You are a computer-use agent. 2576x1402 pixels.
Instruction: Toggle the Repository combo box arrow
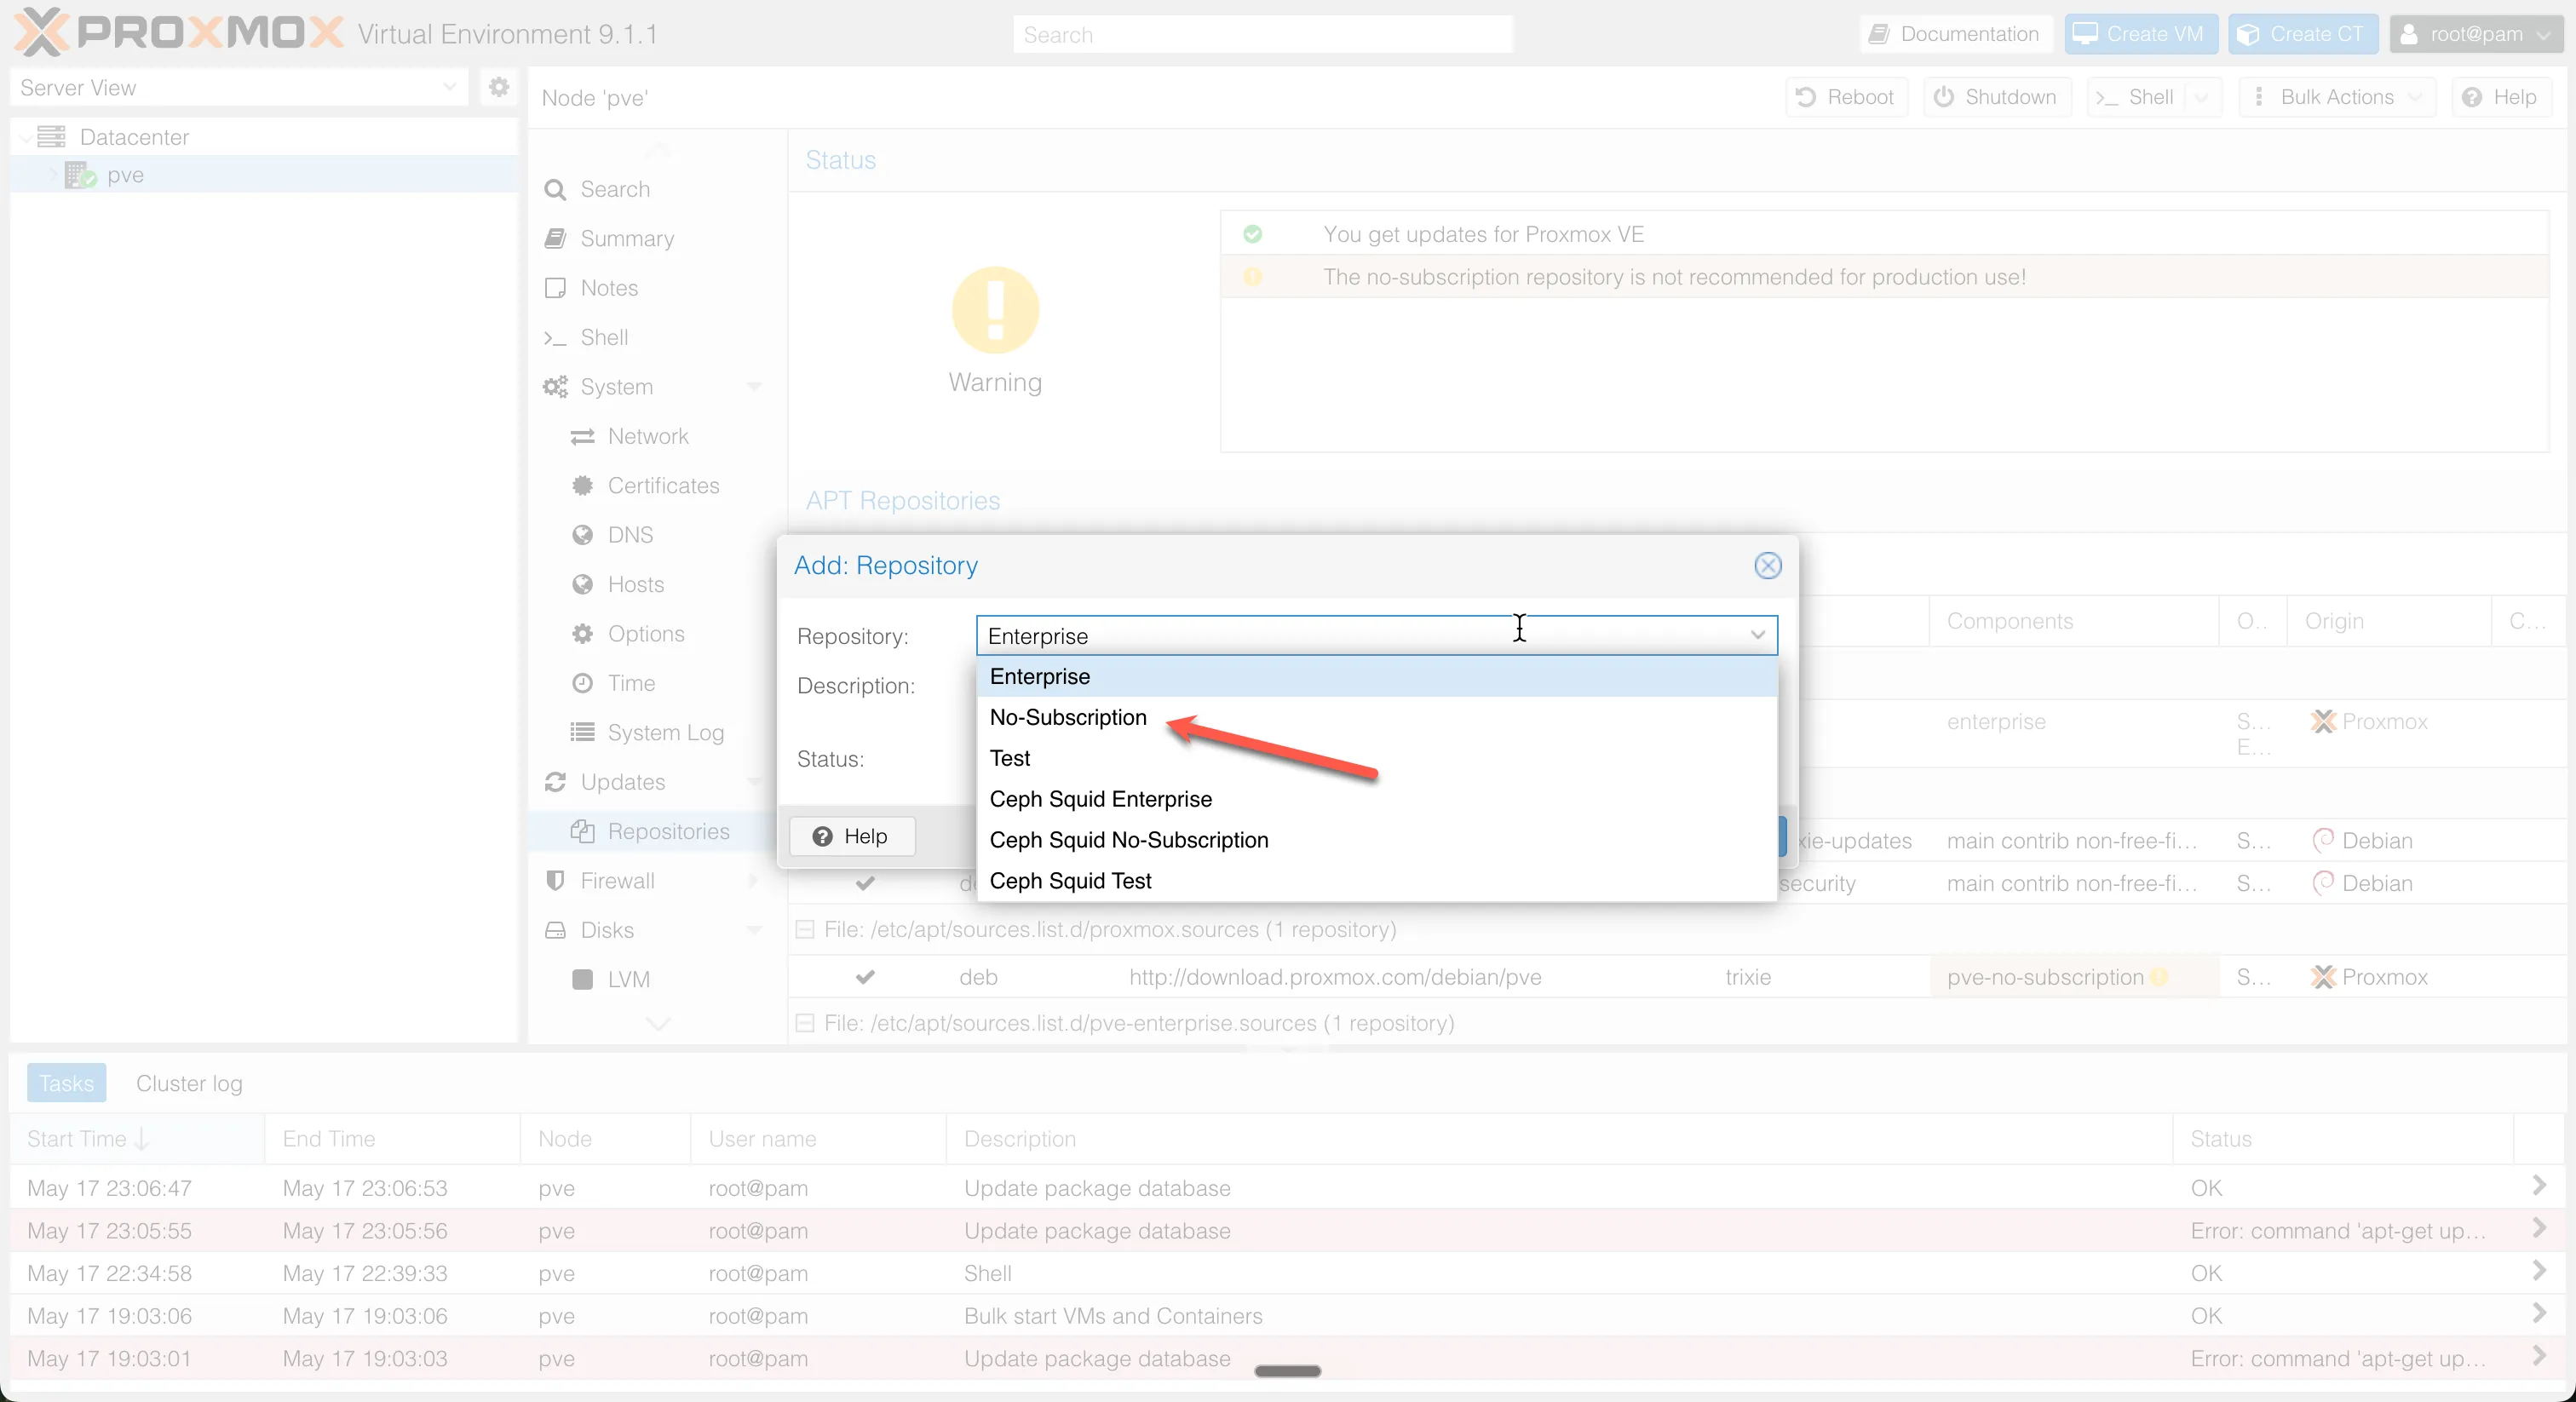(1757, 635)
